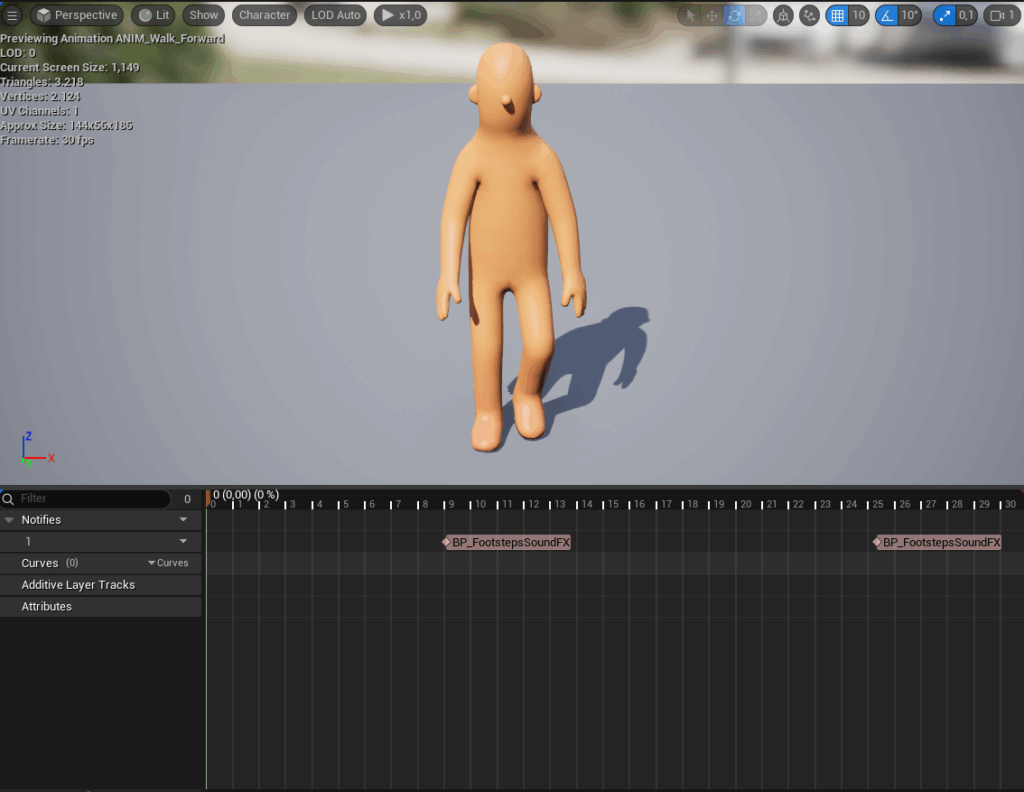1024x792 pixels.
Task: Open the Curves dropdown in timeline
Action: click(x=168, y=563)
